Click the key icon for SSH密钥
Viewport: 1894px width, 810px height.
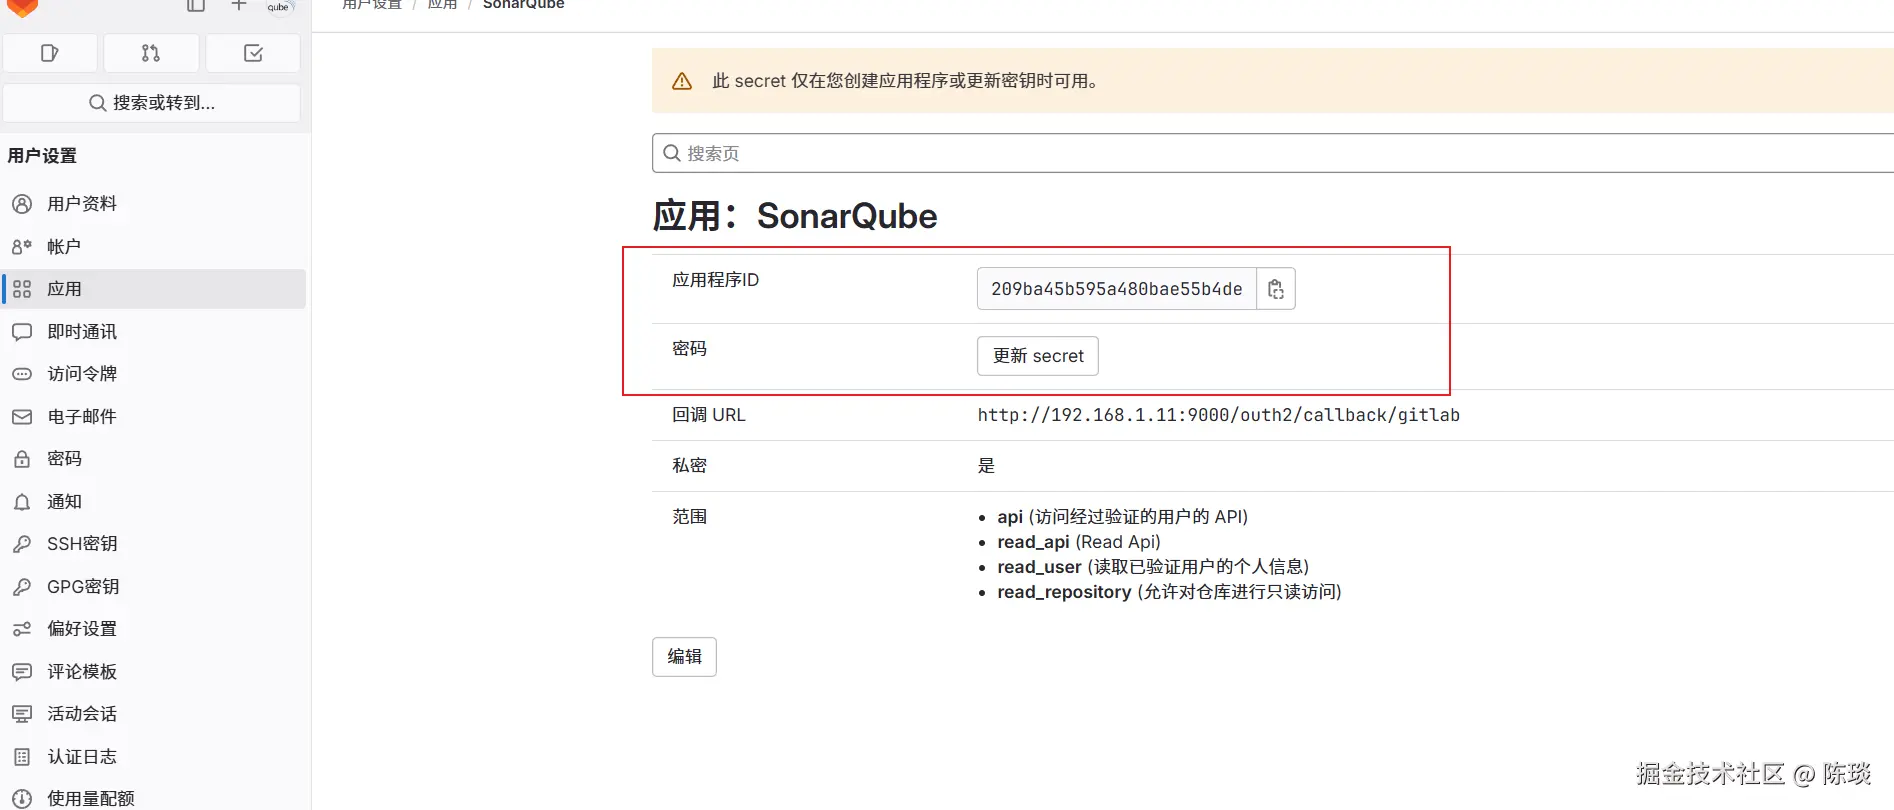click(x=22, y=544)
